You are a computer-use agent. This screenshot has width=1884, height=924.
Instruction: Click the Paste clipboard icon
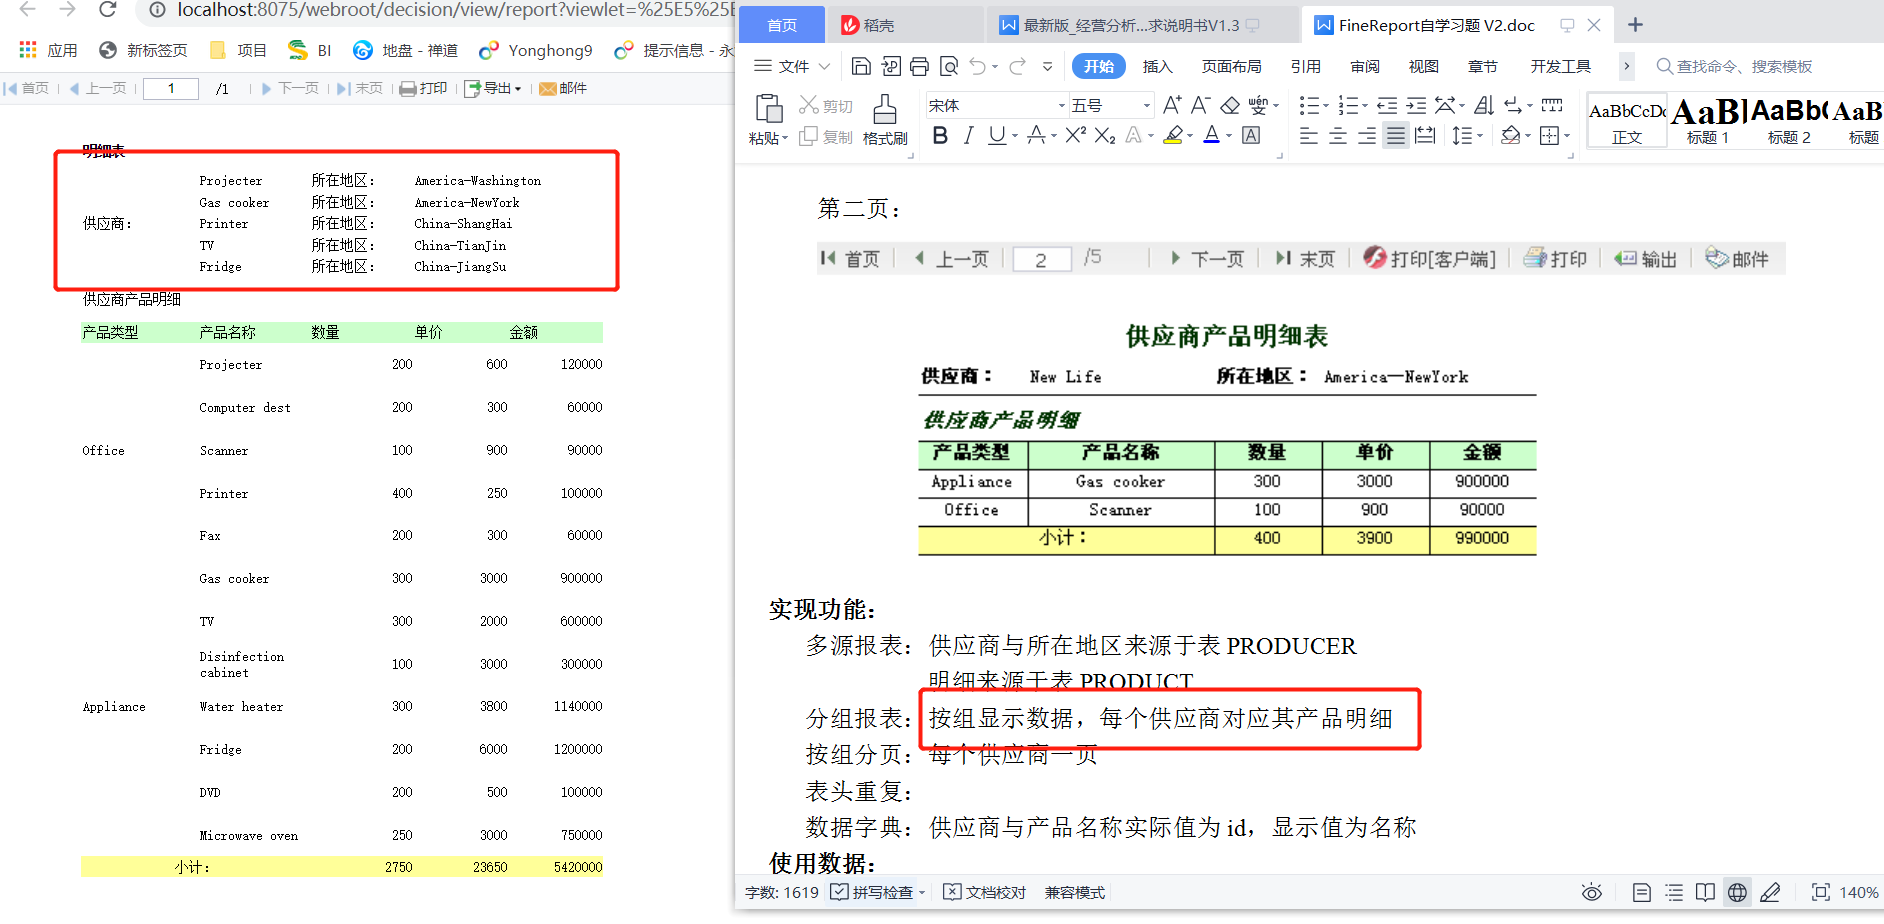(768, 108)
